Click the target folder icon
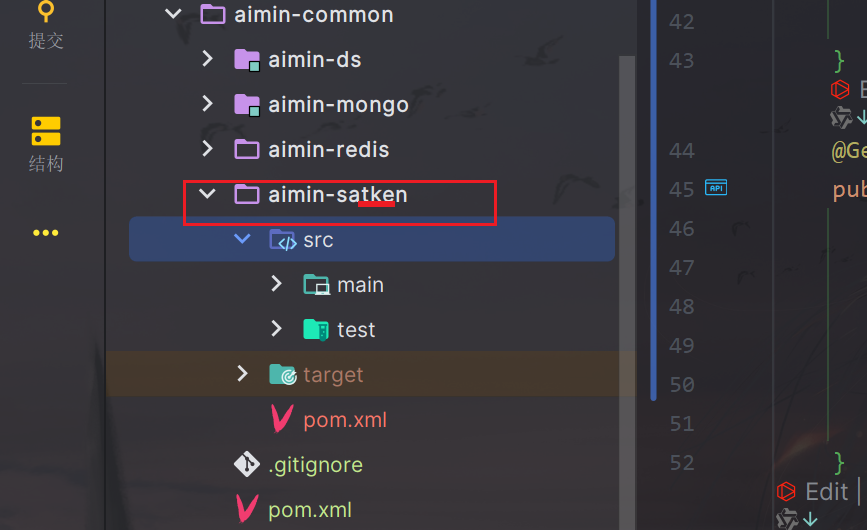This screenshot has width=867, height=530. [283, 375]
